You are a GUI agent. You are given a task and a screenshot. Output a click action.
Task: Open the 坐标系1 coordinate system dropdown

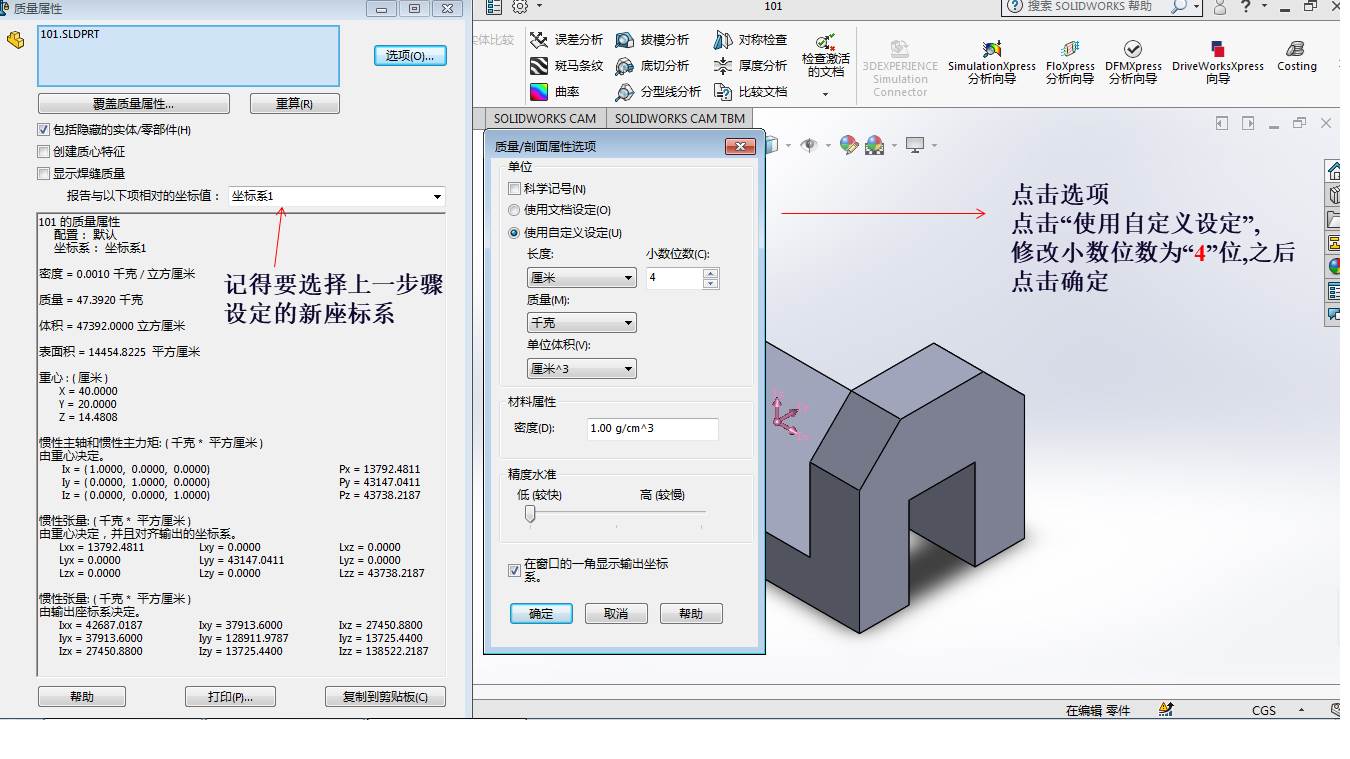pos(337,196)
